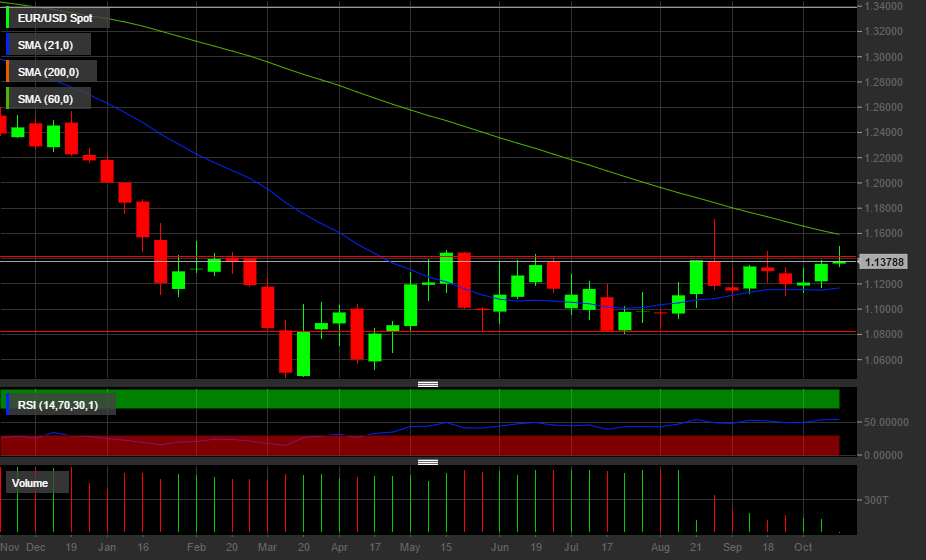
Task: Click the 1.20000 price axis label
Action: tap(884, 183)
